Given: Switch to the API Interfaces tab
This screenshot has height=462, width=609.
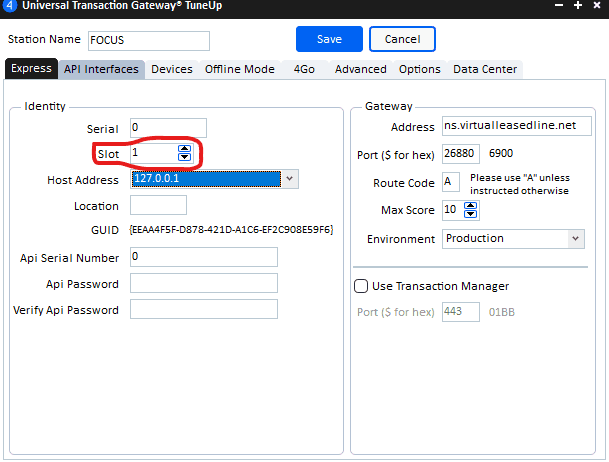Looking at the screenshot, I should tap(101, 69).
